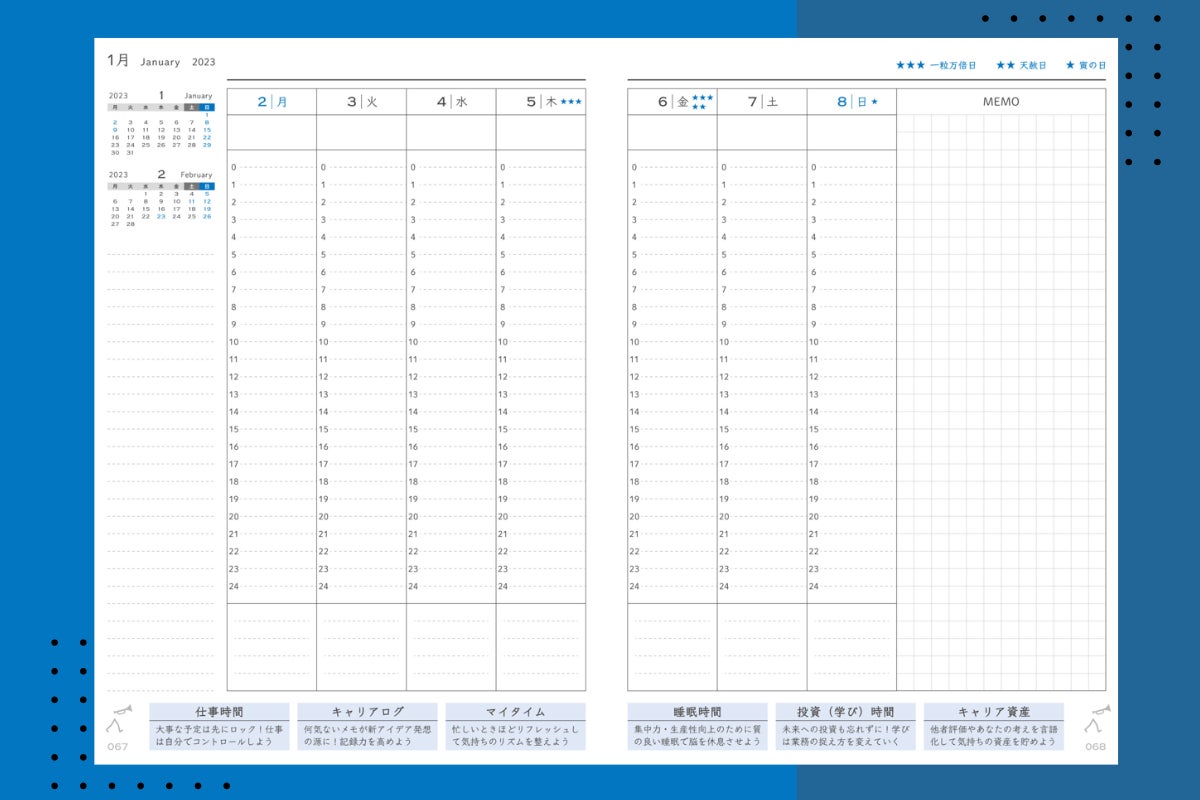Image resolution: width=1200 pixels, height=800 pixels.
Task: Click the two-star 天赦日 legend icon
Action: pos(1005,65)
